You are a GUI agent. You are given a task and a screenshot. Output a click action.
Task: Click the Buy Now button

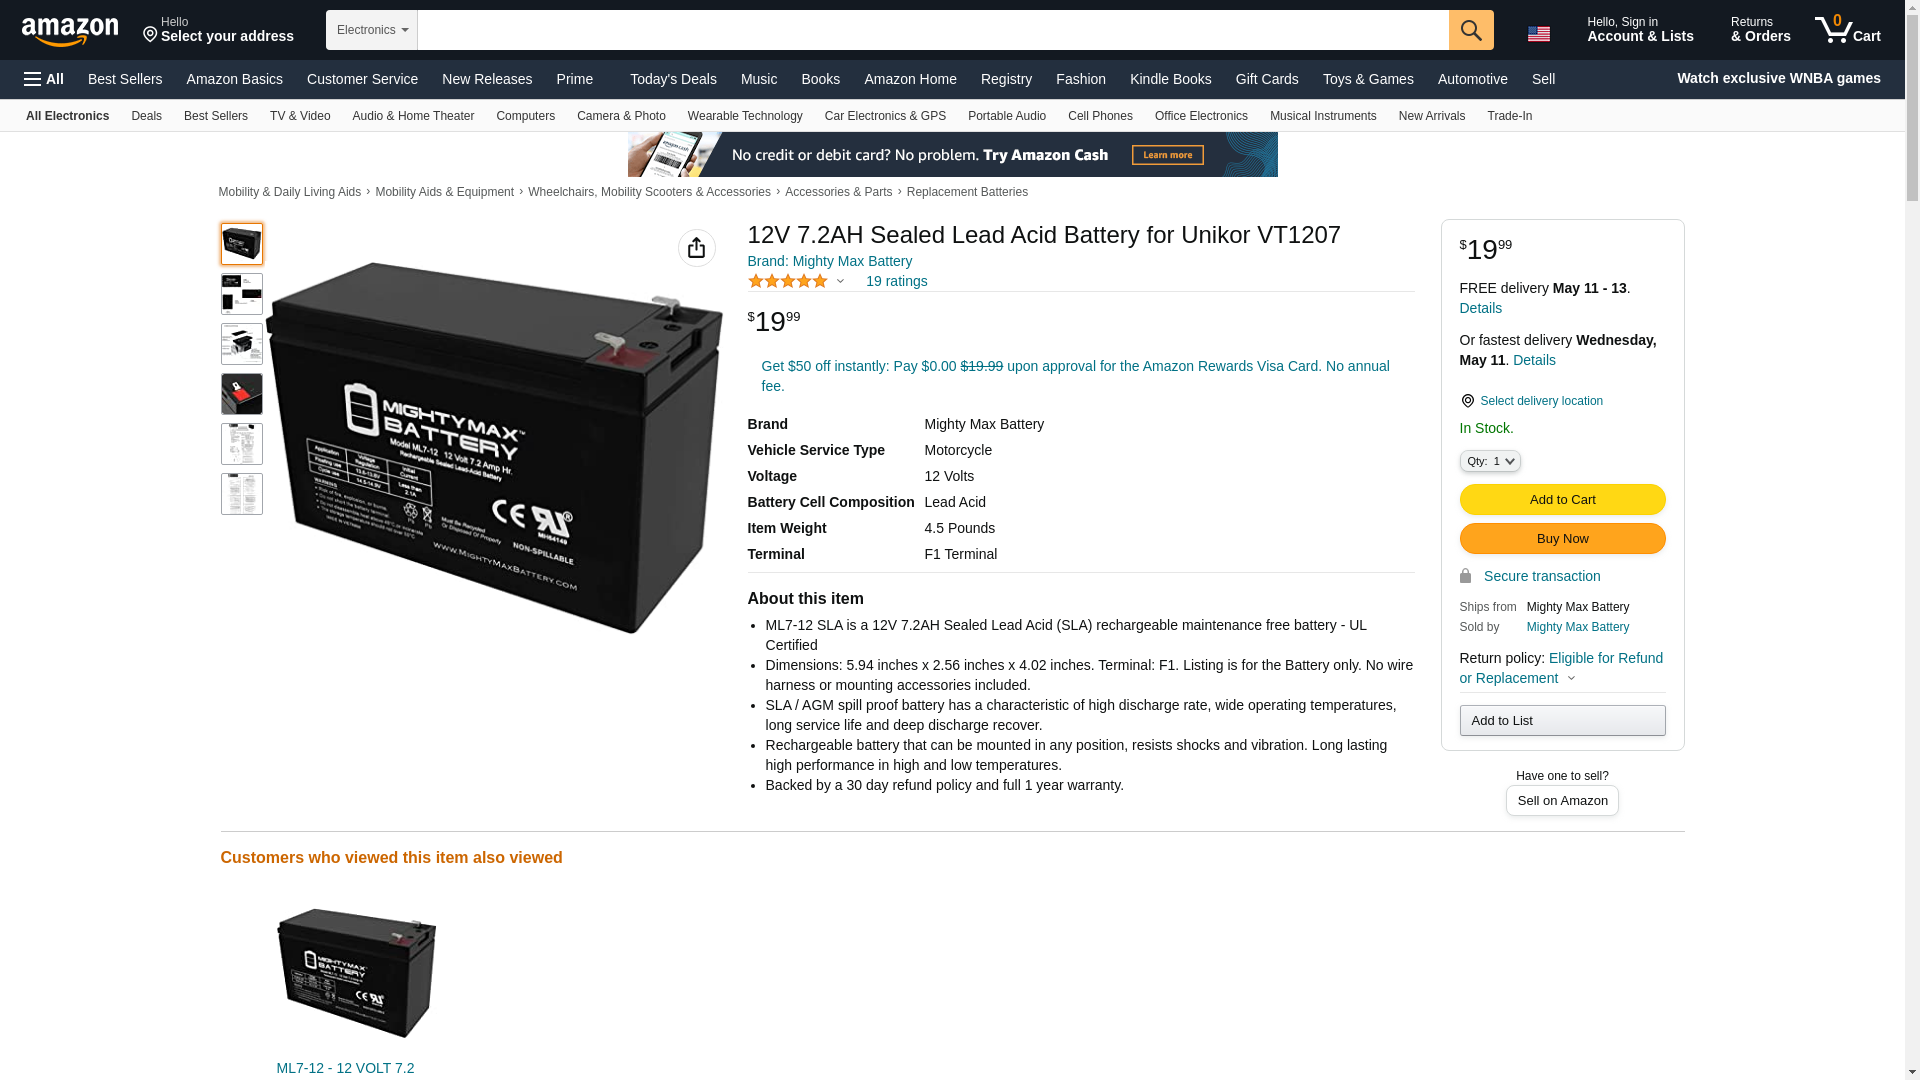(x=1562, y=539)
